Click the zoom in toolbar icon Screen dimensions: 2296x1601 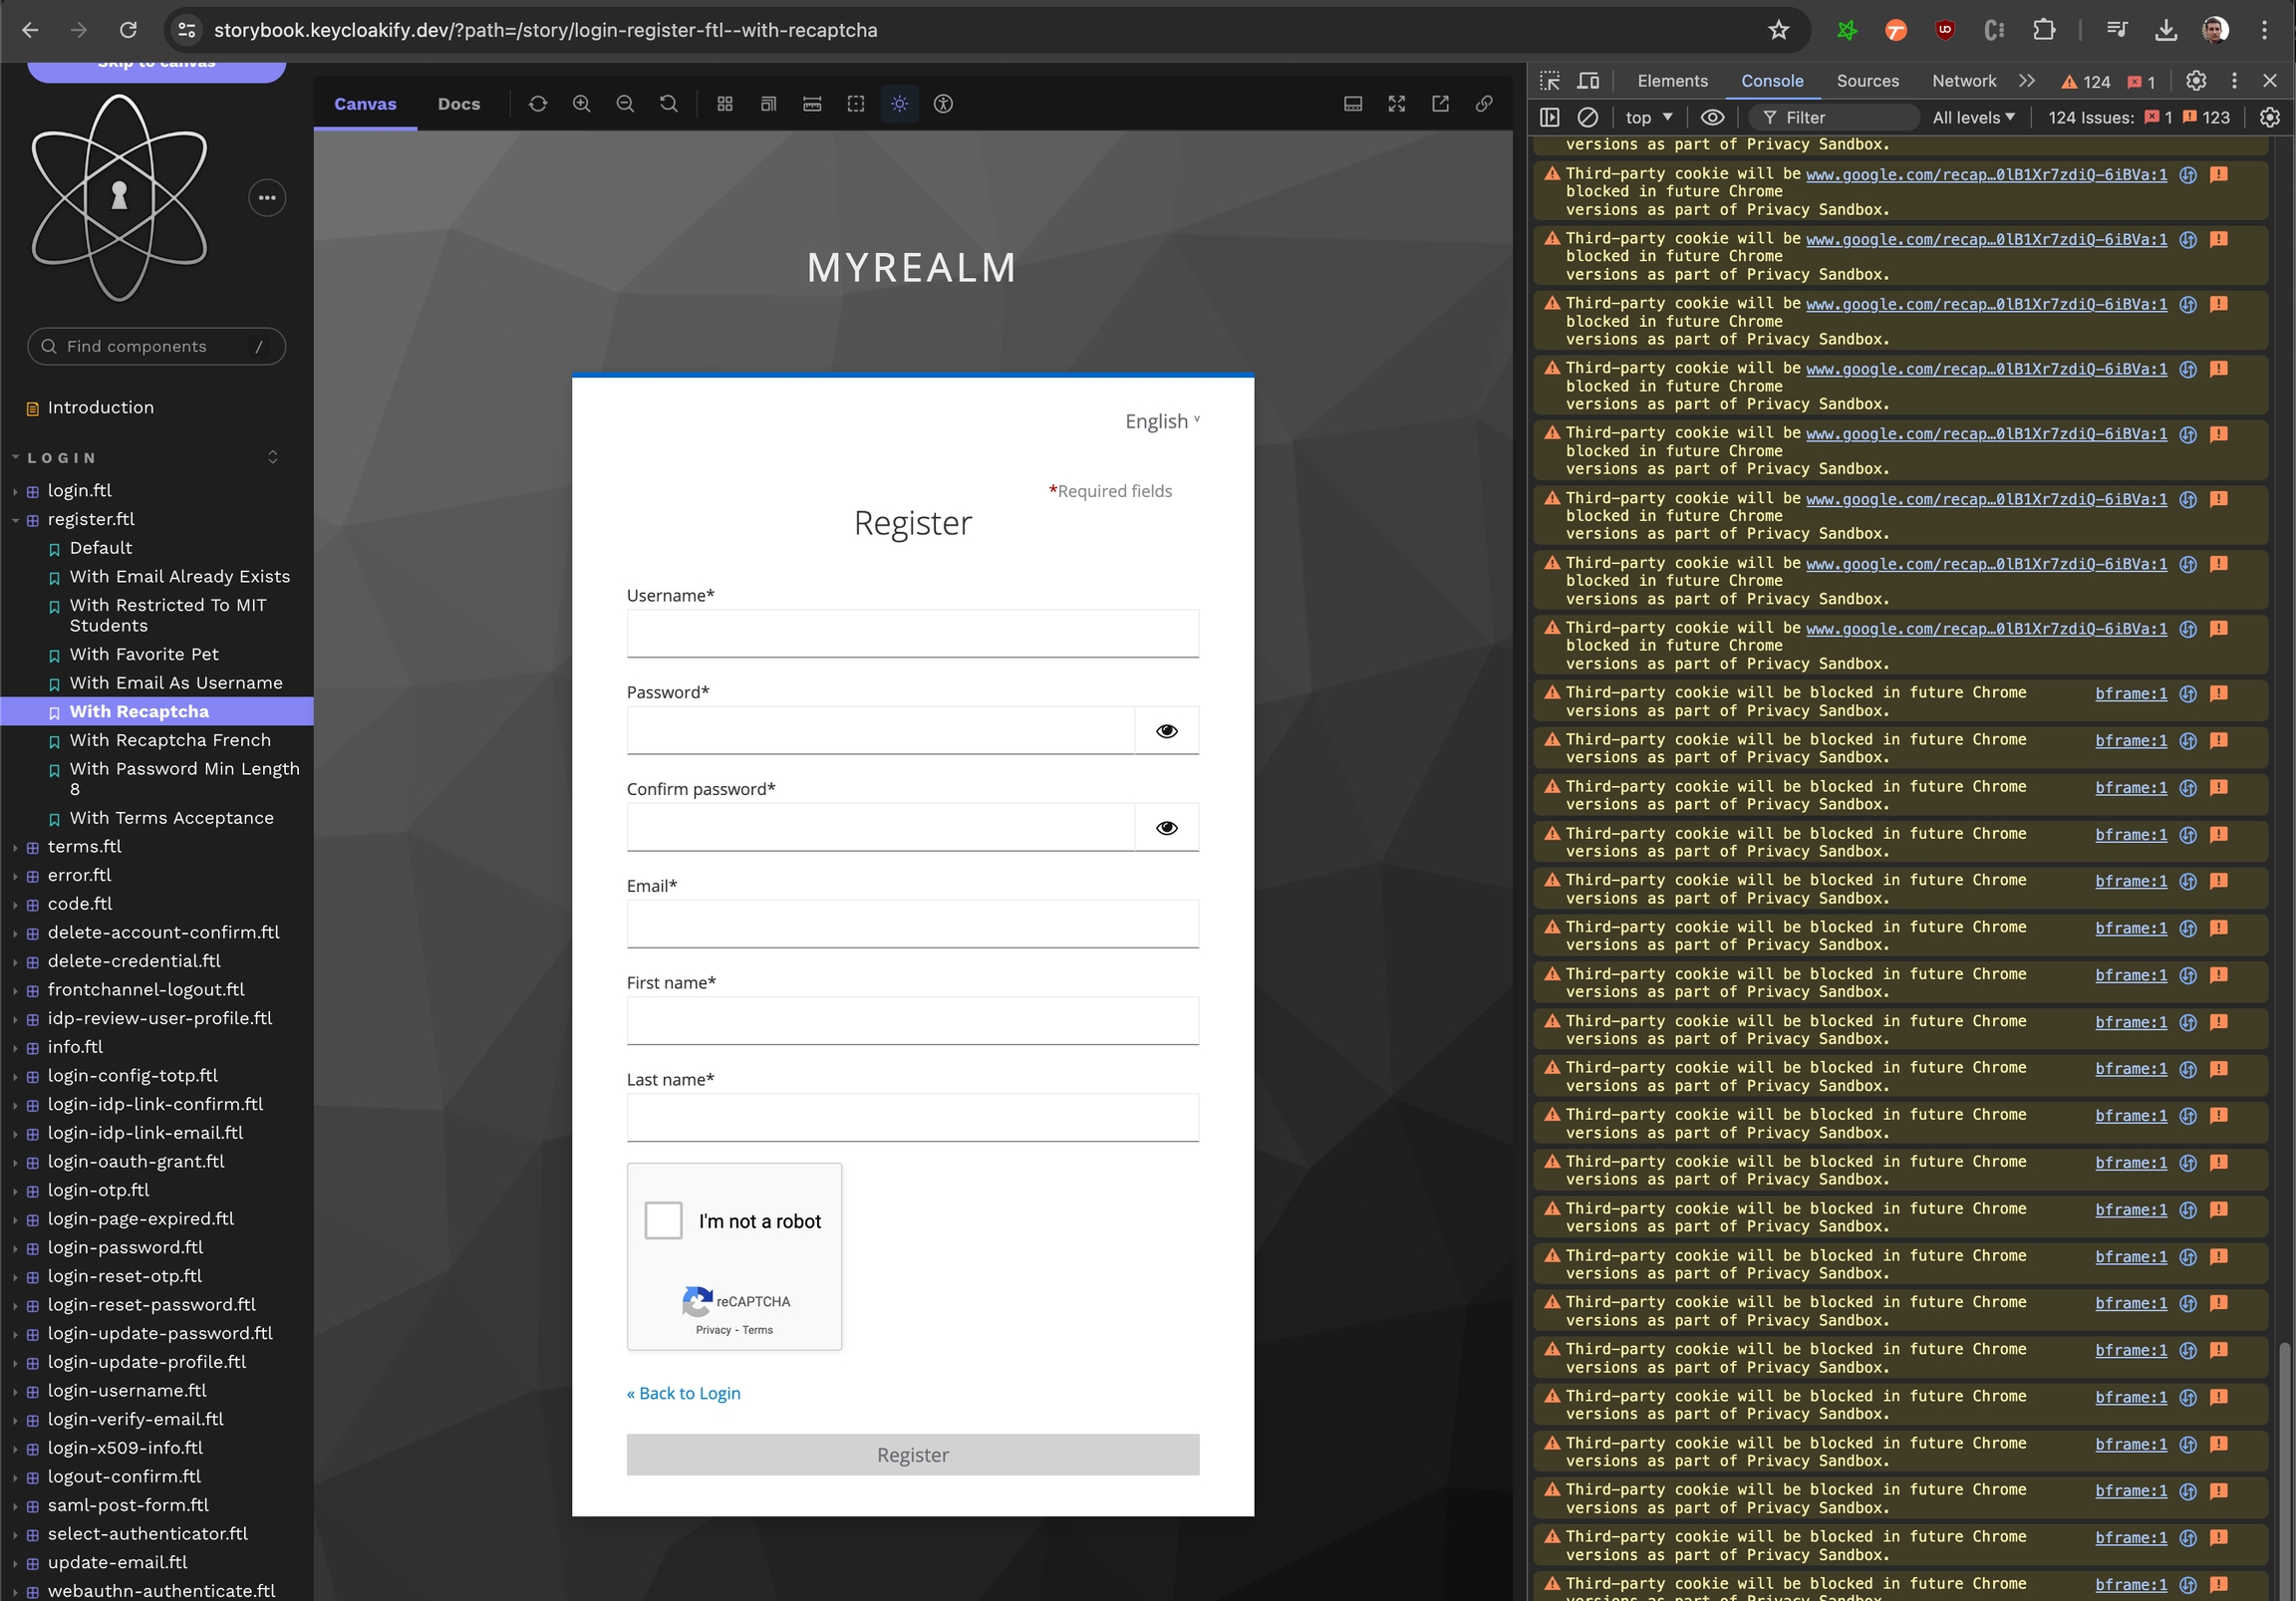[581, 104]
